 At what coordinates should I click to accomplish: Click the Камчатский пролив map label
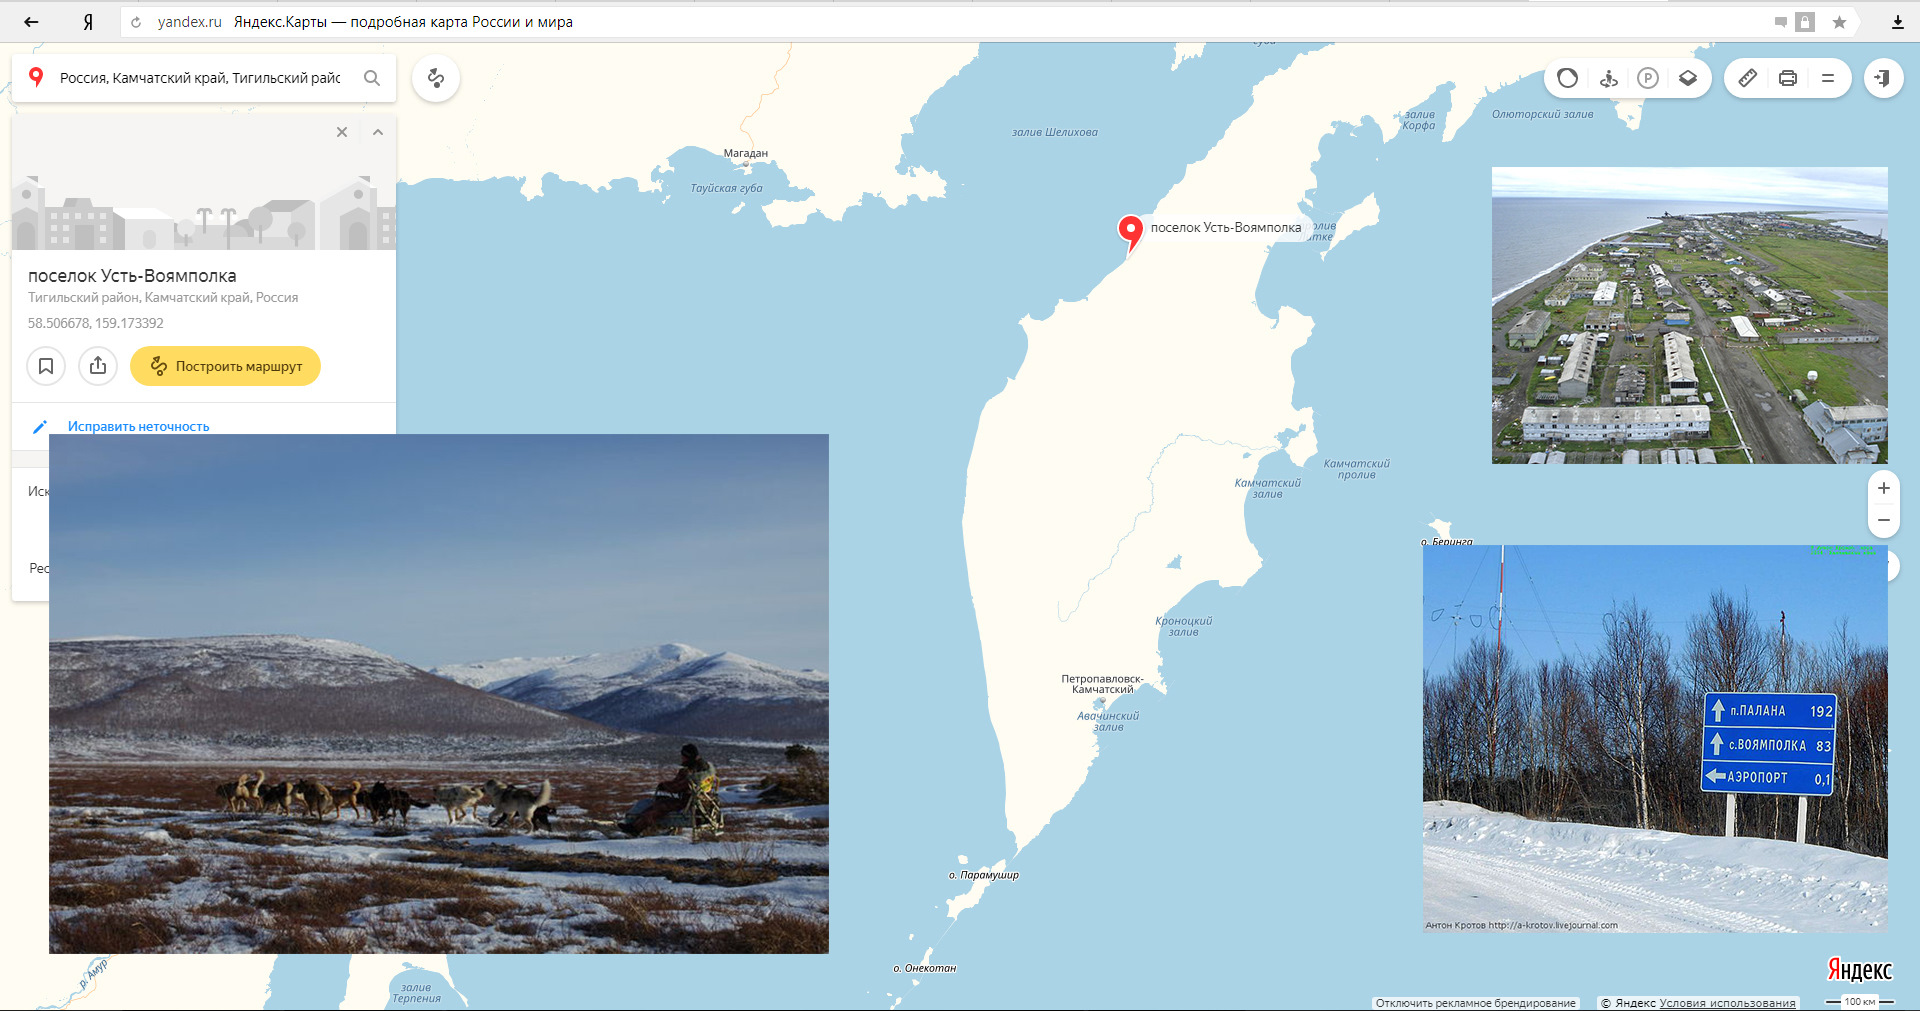[x=1357, y=469]
